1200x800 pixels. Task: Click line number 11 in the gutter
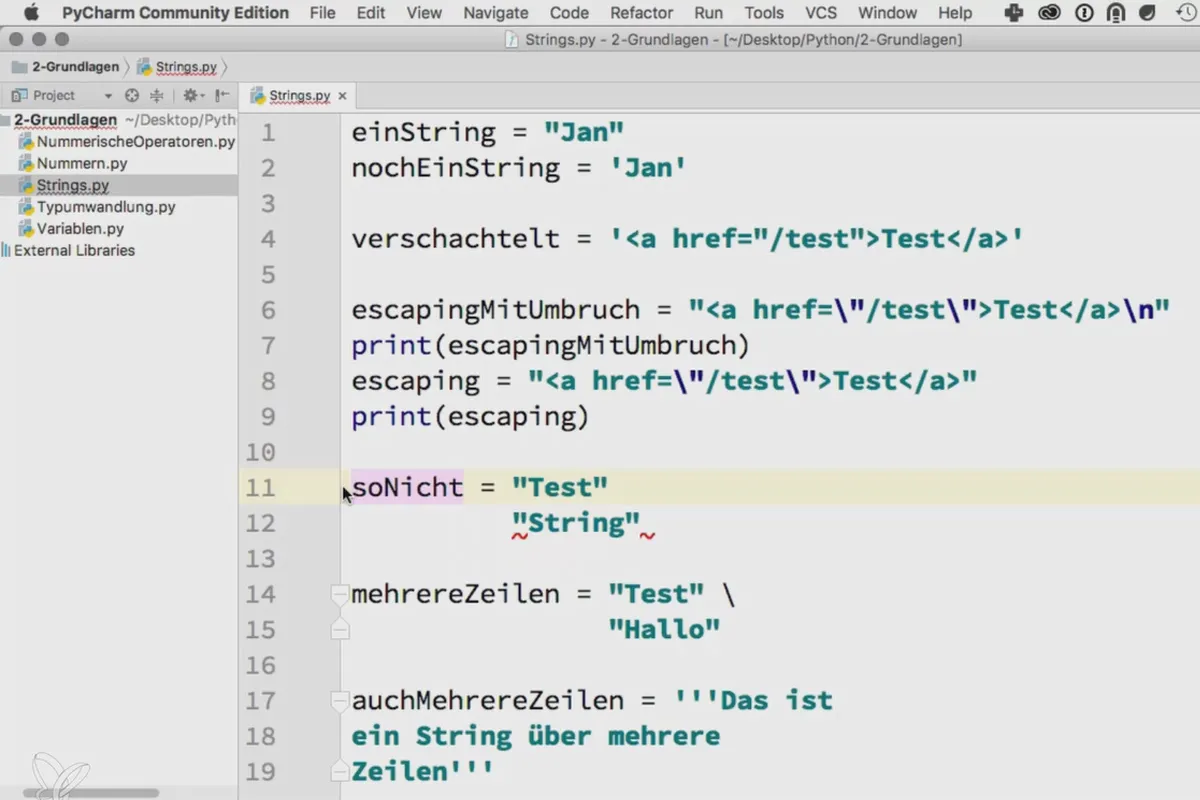pyautogui.click(x=260, y=488)
